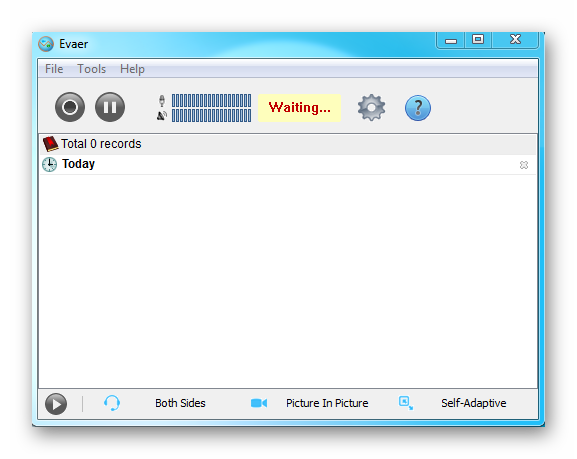
Task: Minimize the Evaer window
Action: coord(451,40)
